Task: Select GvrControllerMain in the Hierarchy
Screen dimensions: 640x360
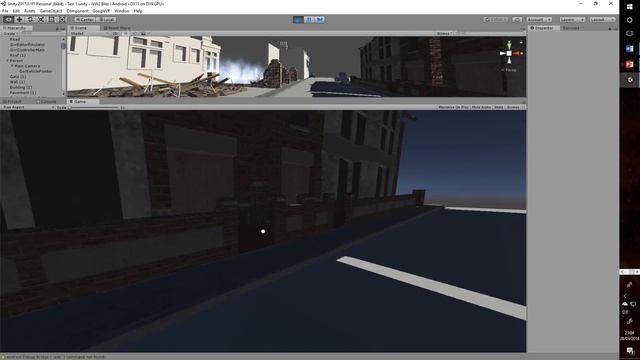Action: click(x=27, y=50)
